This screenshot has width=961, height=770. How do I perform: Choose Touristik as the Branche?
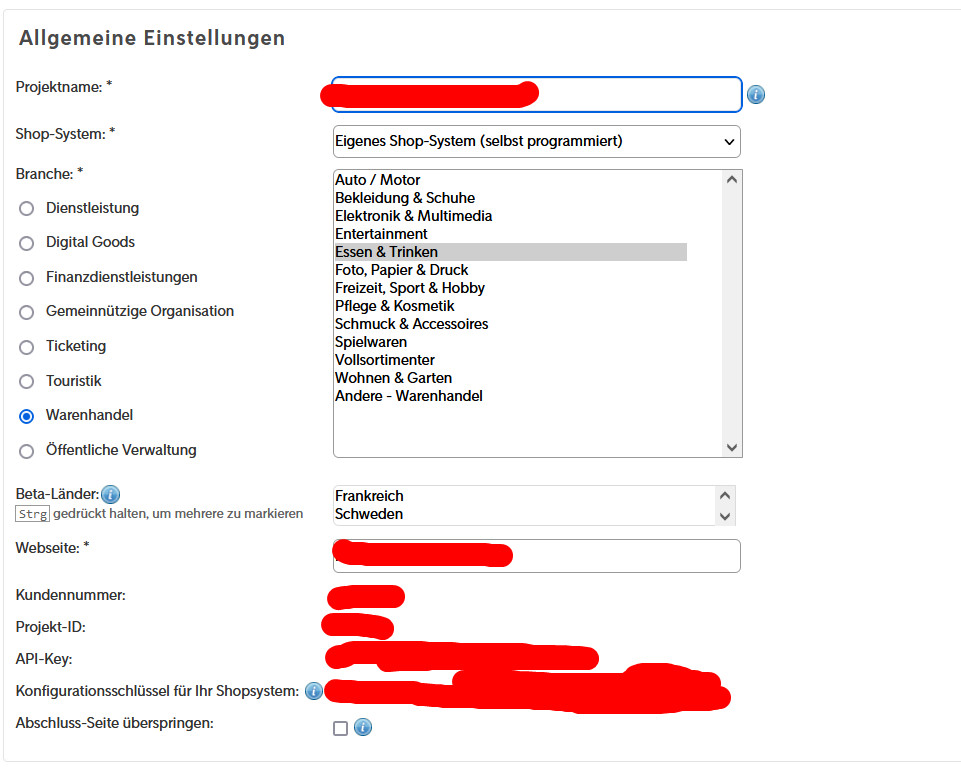point(27,382)
